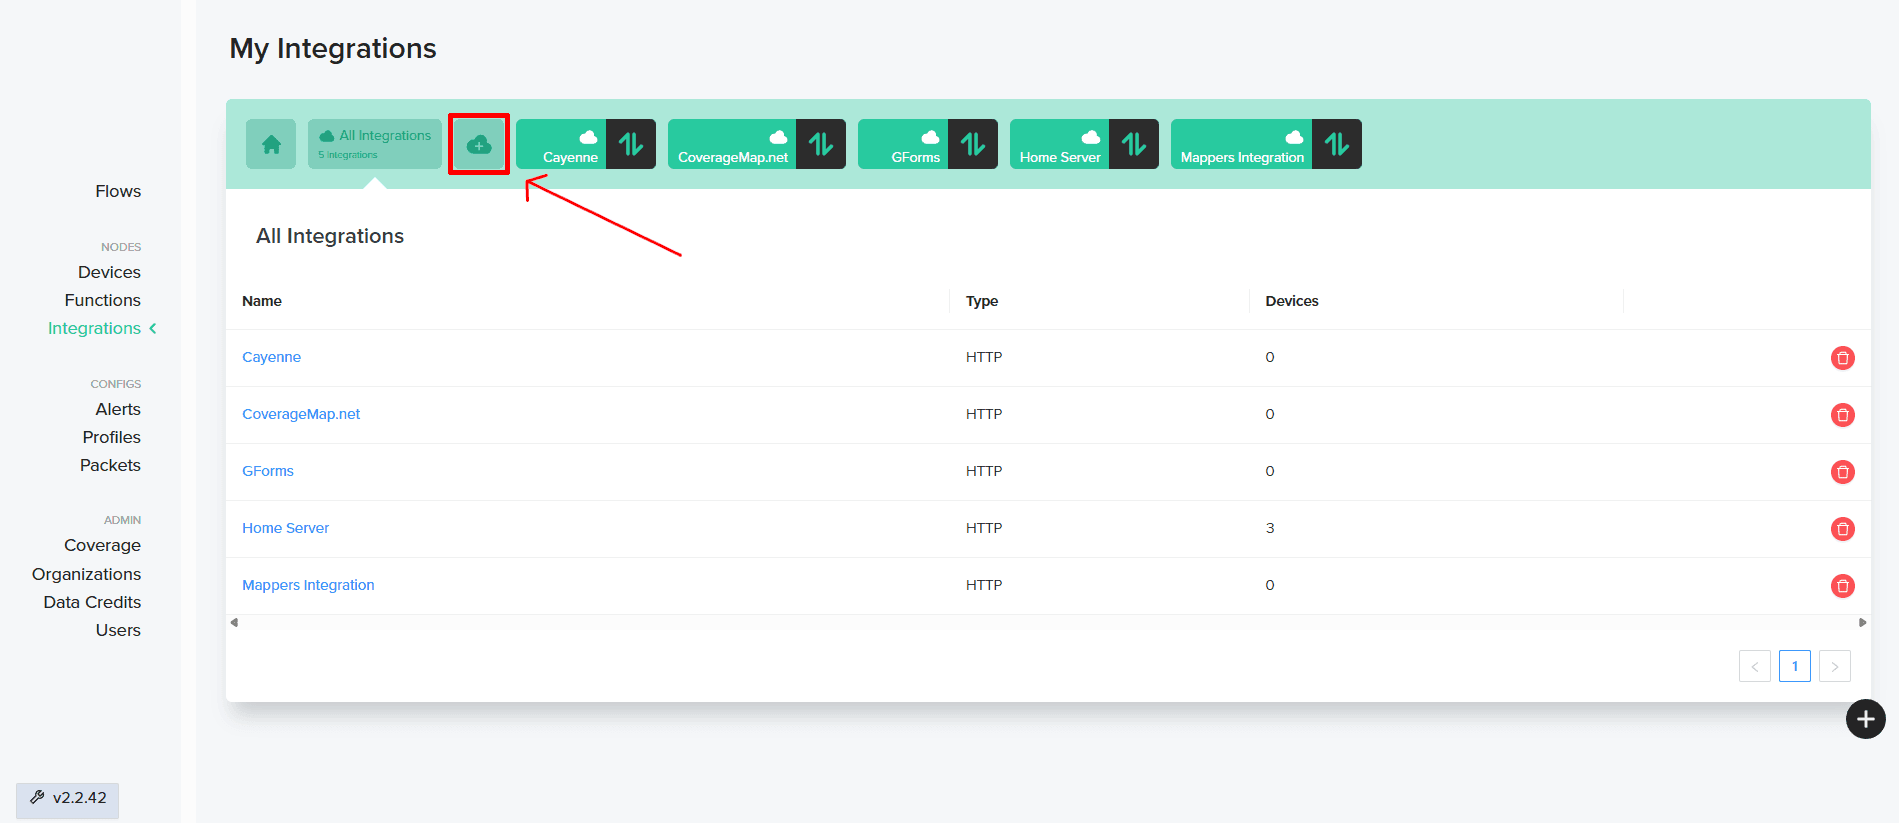Go to Organizations in the sidebar
Image resolution: width=1899 pixels, height=823 pixels.
[86, 574]
